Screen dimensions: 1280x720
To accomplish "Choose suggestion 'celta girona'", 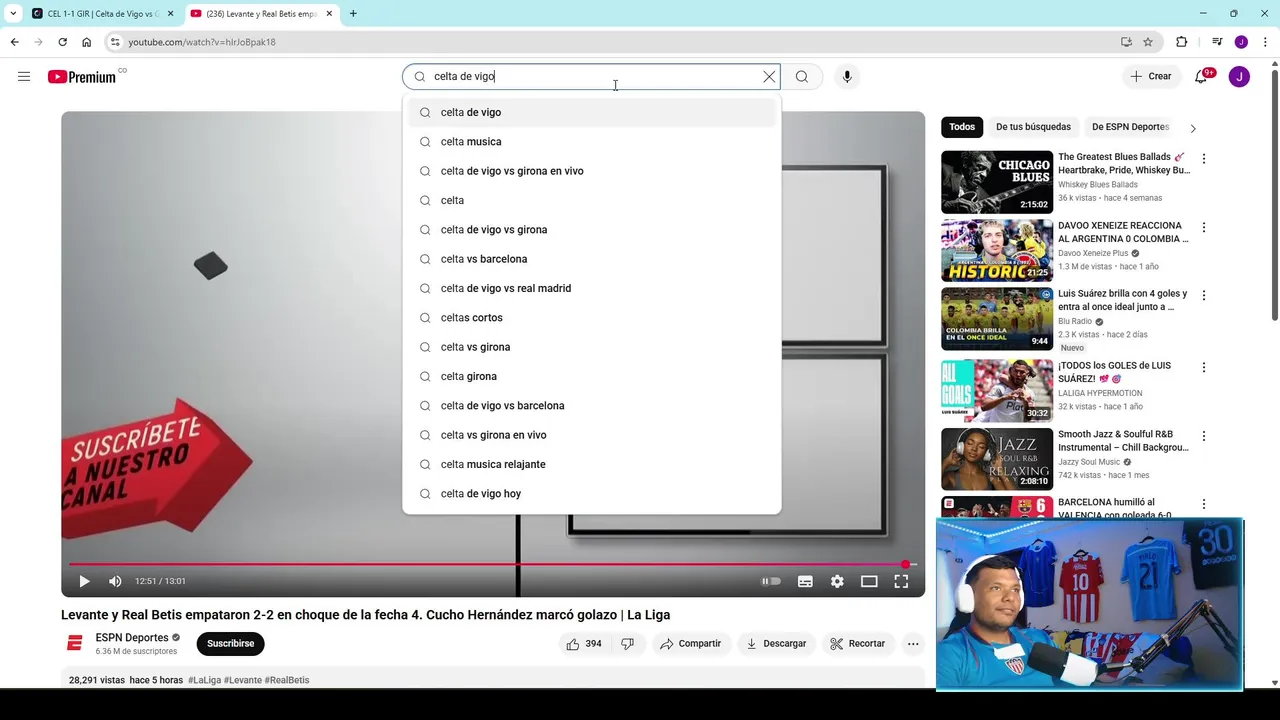I will point(591,376).
